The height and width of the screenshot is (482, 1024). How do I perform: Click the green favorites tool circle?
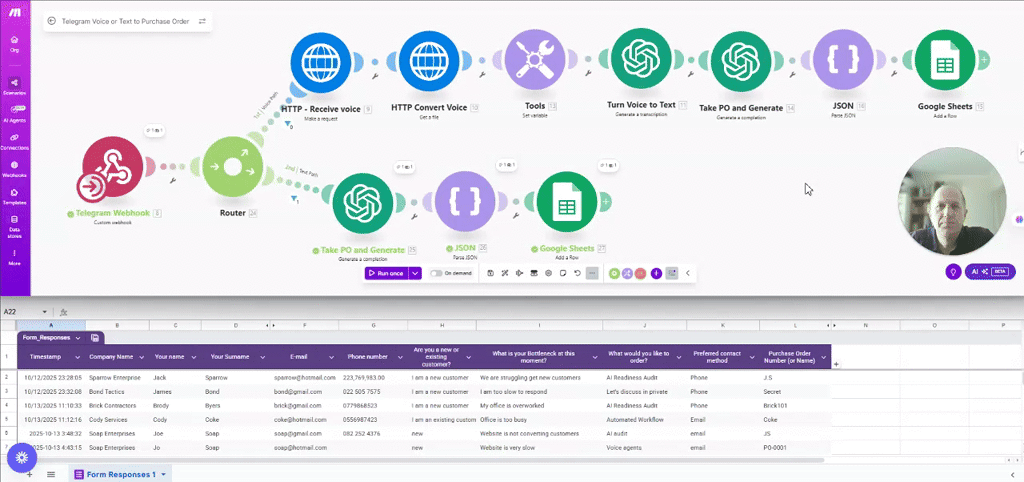pyautogui.click(x=615, y=273)
